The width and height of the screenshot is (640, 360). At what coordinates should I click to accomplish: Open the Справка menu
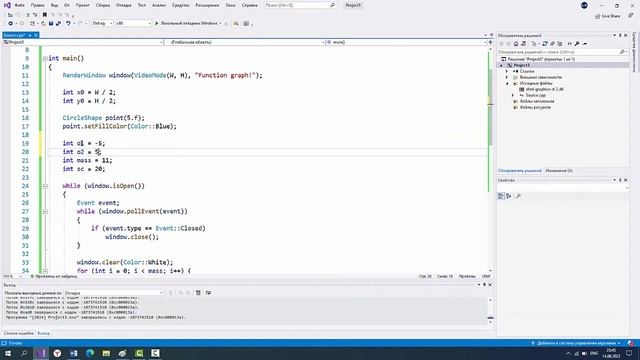point(249,5)
